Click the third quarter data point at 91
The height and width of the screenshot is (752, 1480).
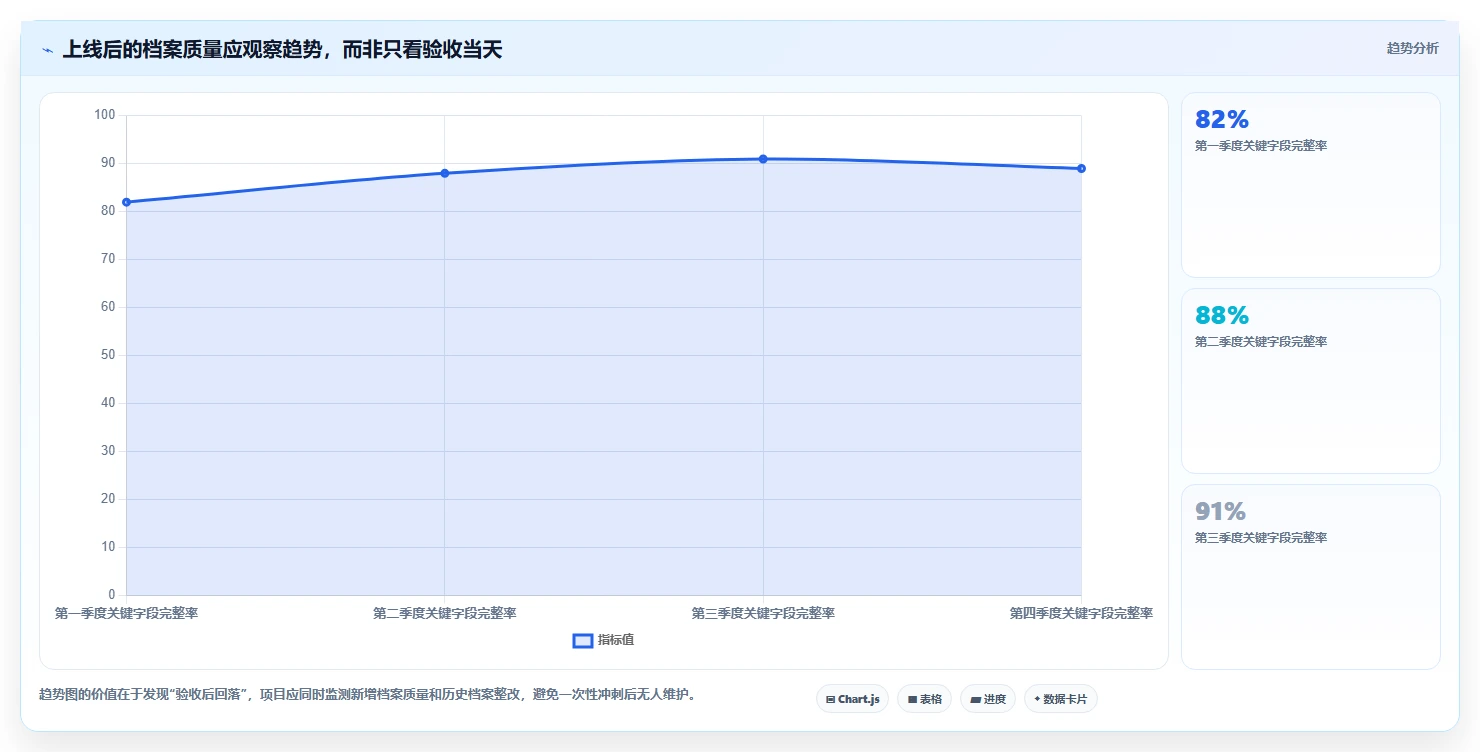coord(763,159)
